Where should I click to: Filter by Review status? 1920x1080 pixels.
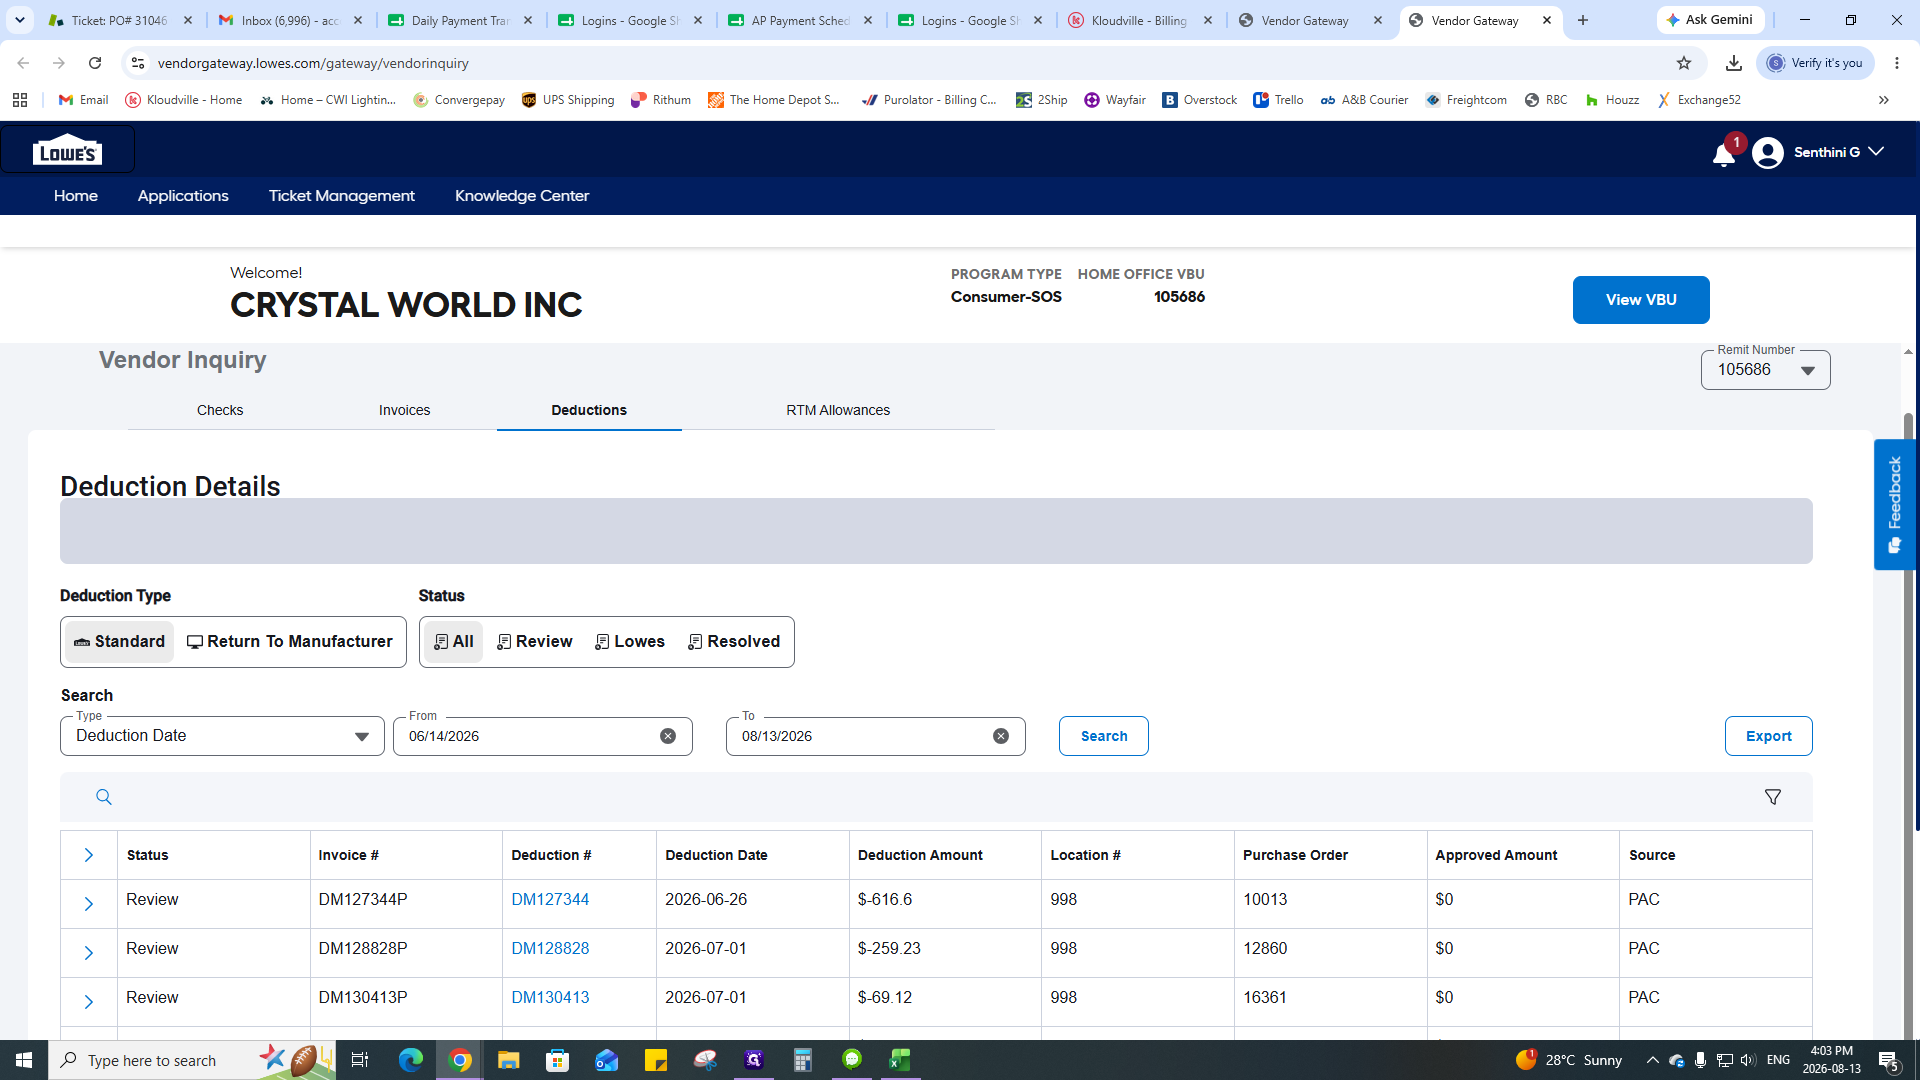(x=535, y=642)
